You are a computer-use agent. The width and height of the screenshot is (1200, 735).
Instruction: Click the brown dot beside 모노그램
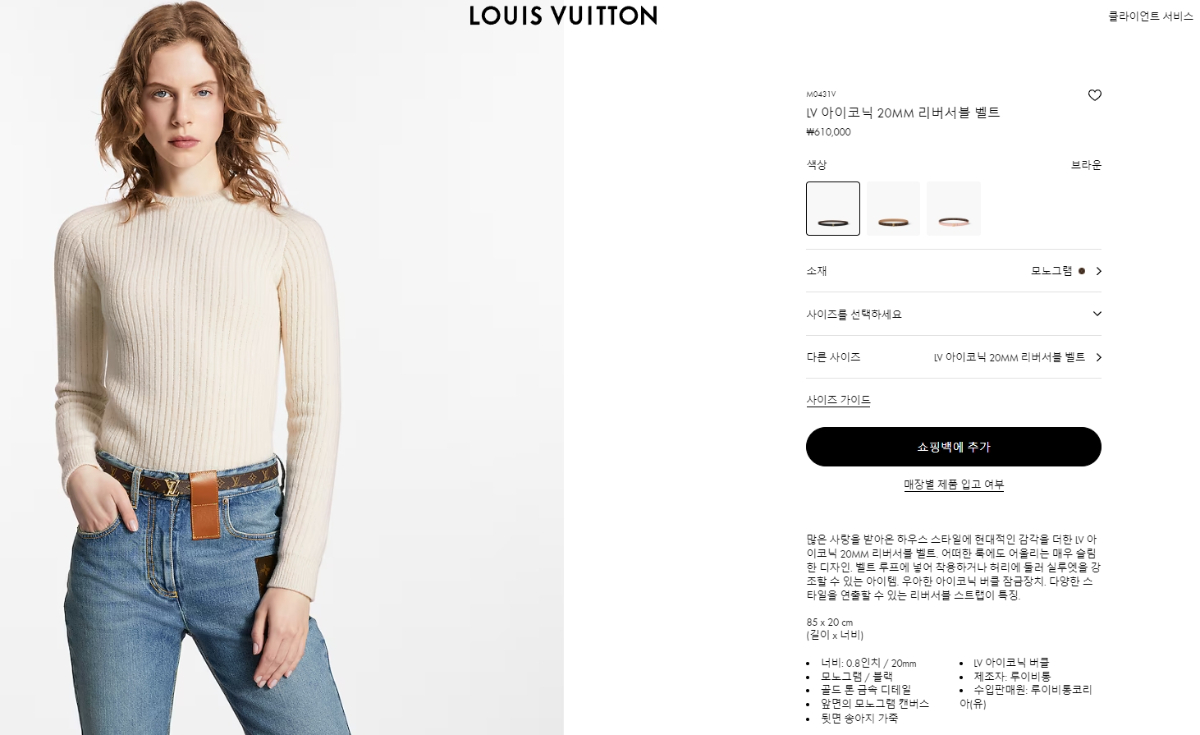[1081, 271]
